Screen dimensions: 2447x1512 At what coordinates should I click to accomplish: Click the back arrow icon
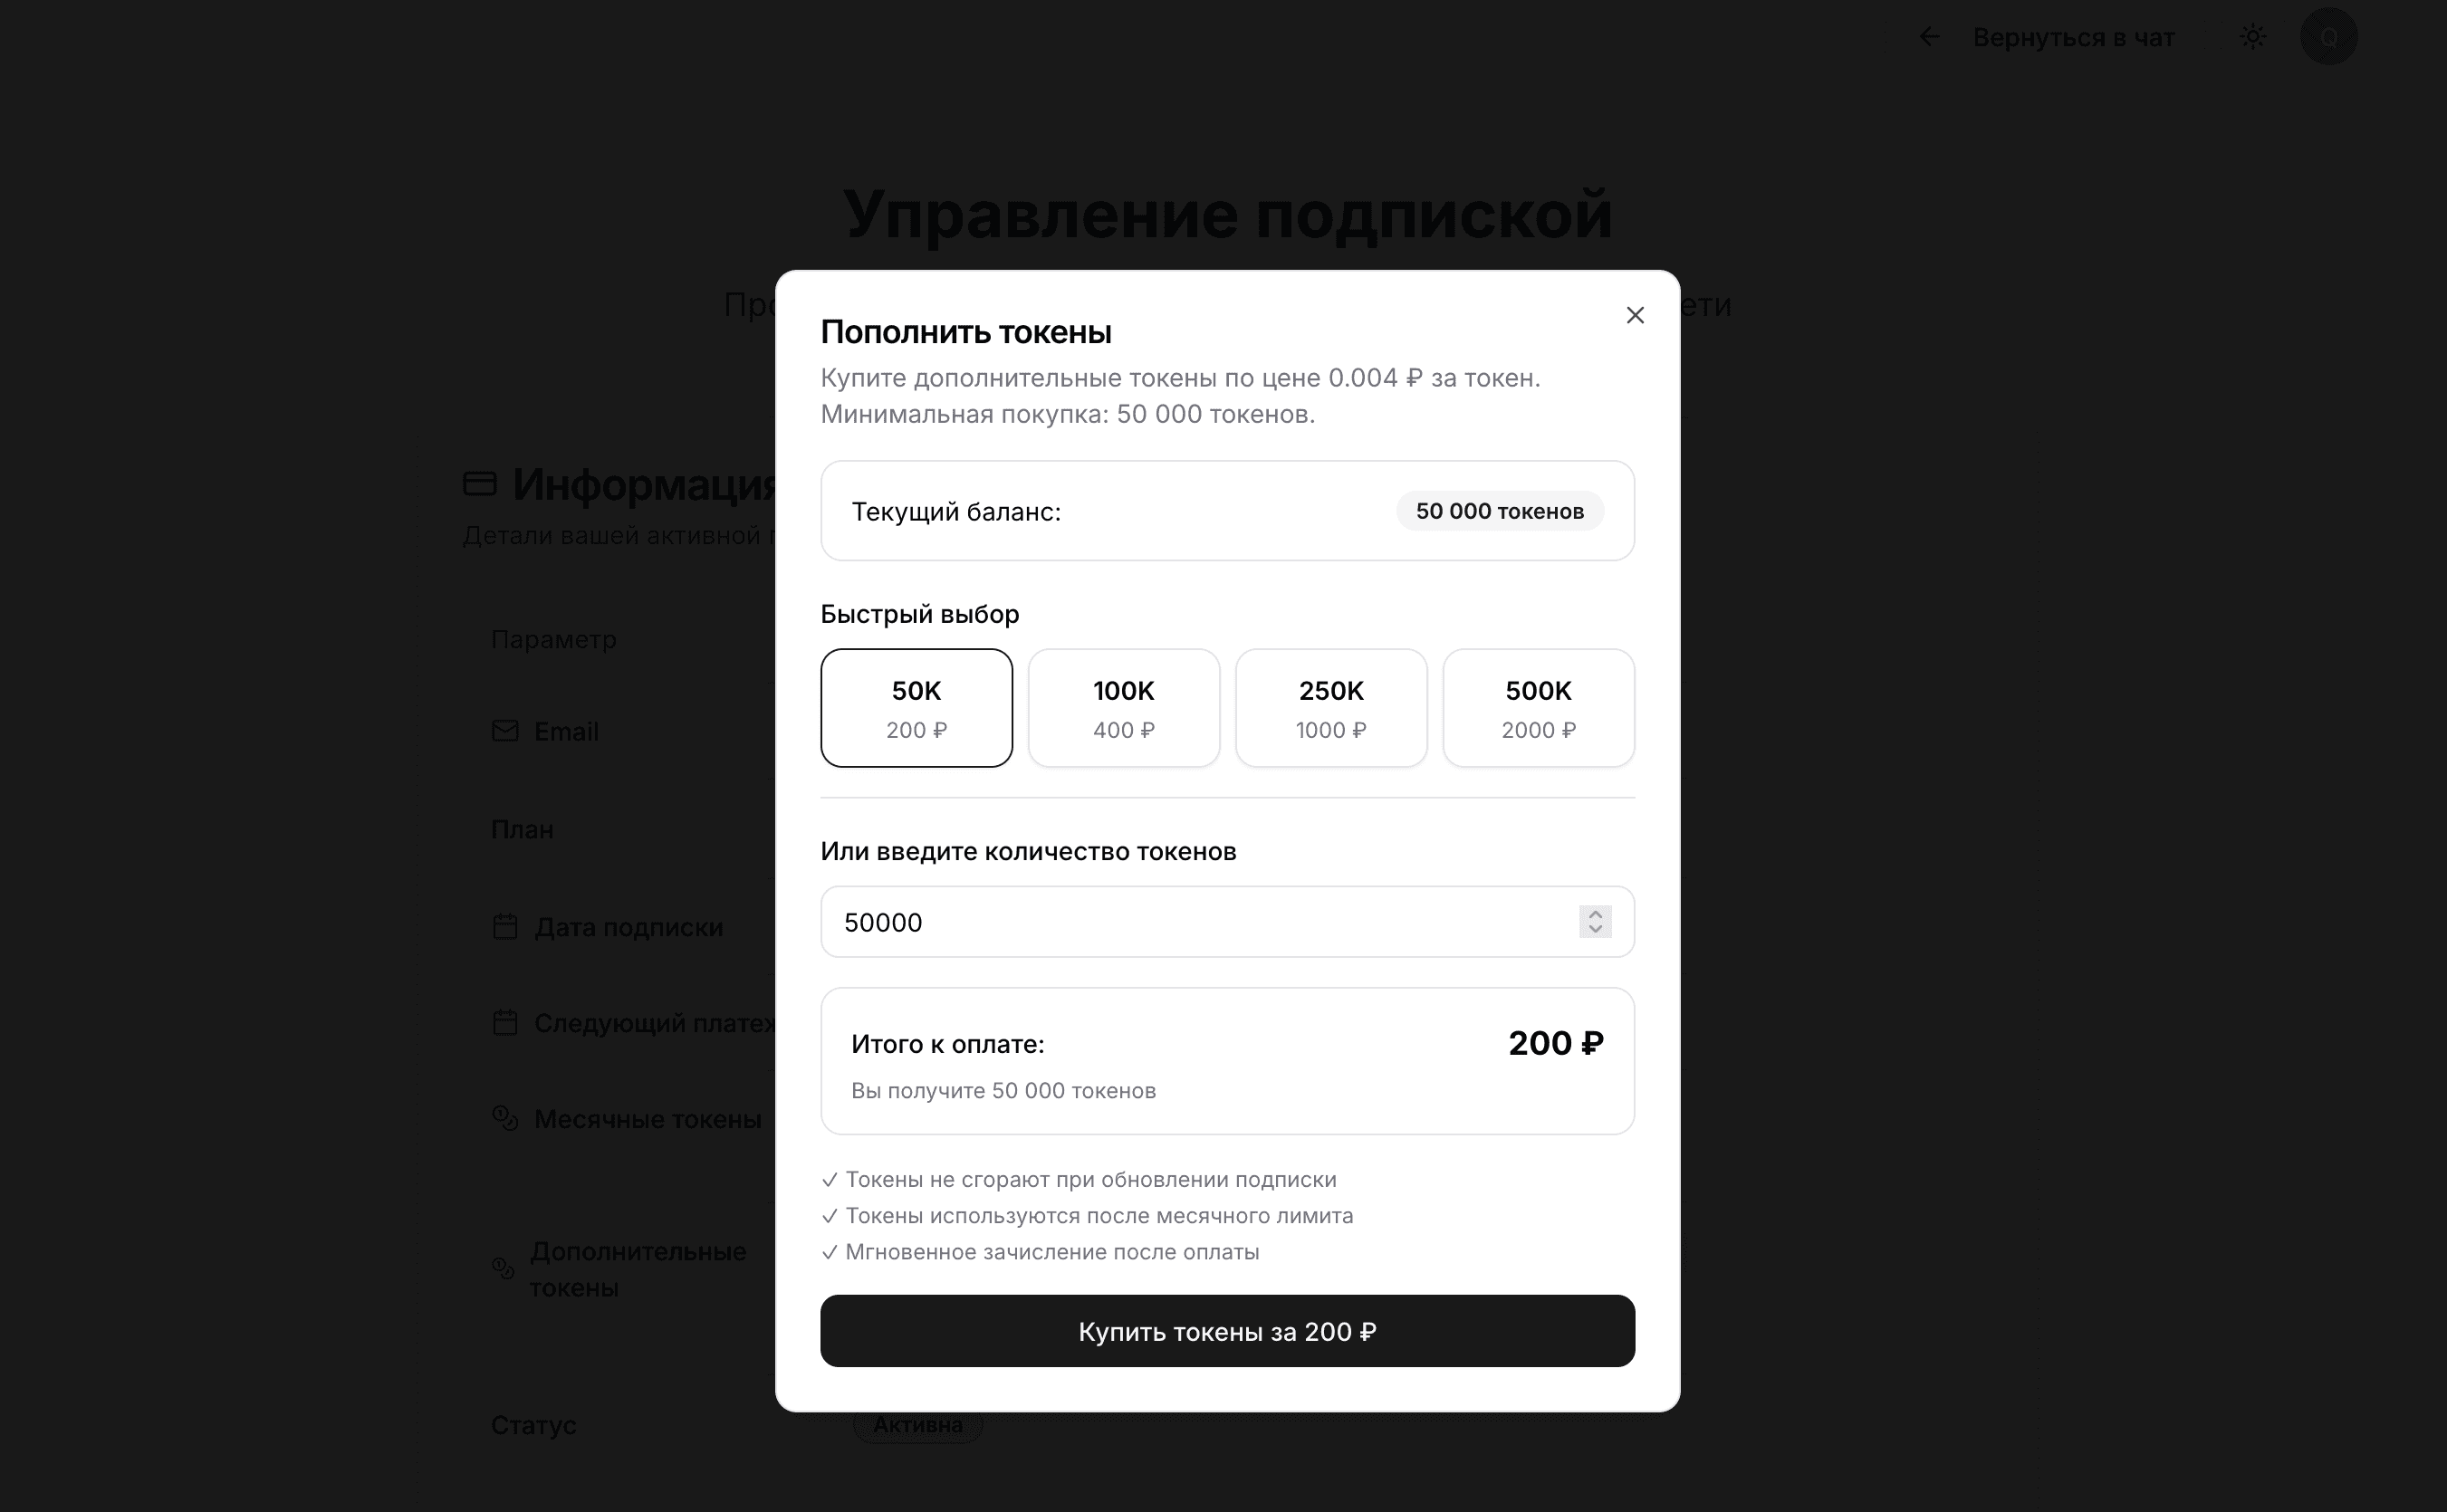click(x=1929, y=38)
